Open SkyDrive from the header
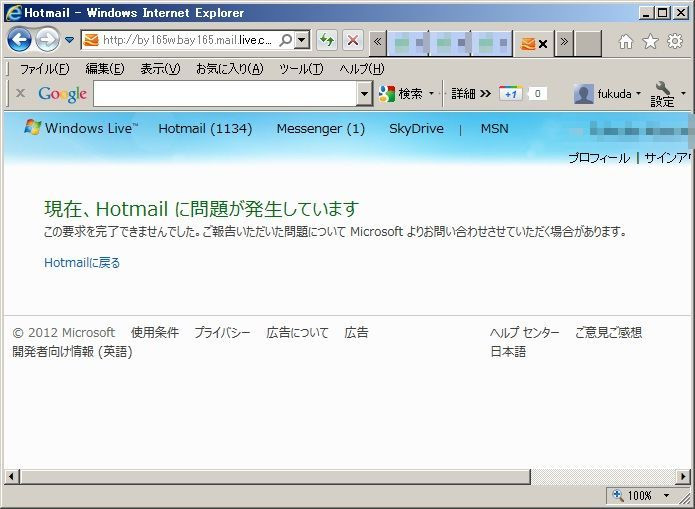This screenshot has width=695, height=509. (x=416, y=129)
